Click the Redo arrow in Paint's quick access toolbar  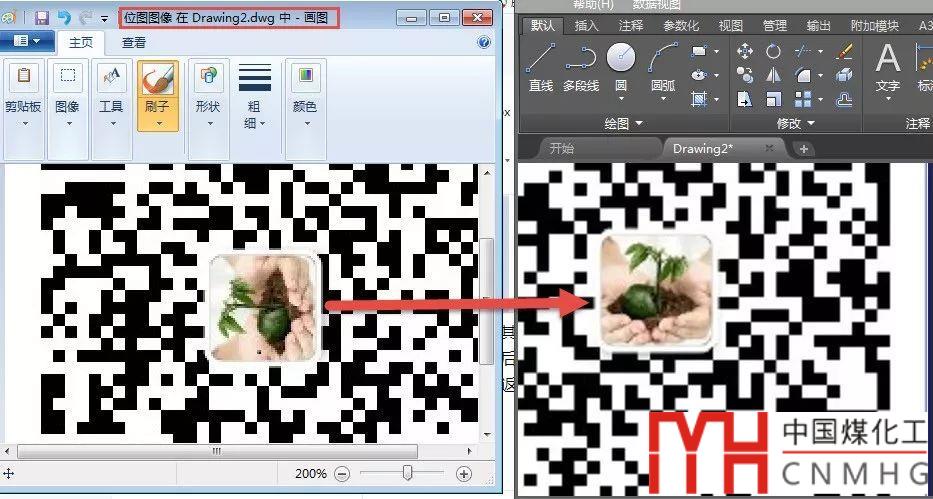click(x=86, y=17)
